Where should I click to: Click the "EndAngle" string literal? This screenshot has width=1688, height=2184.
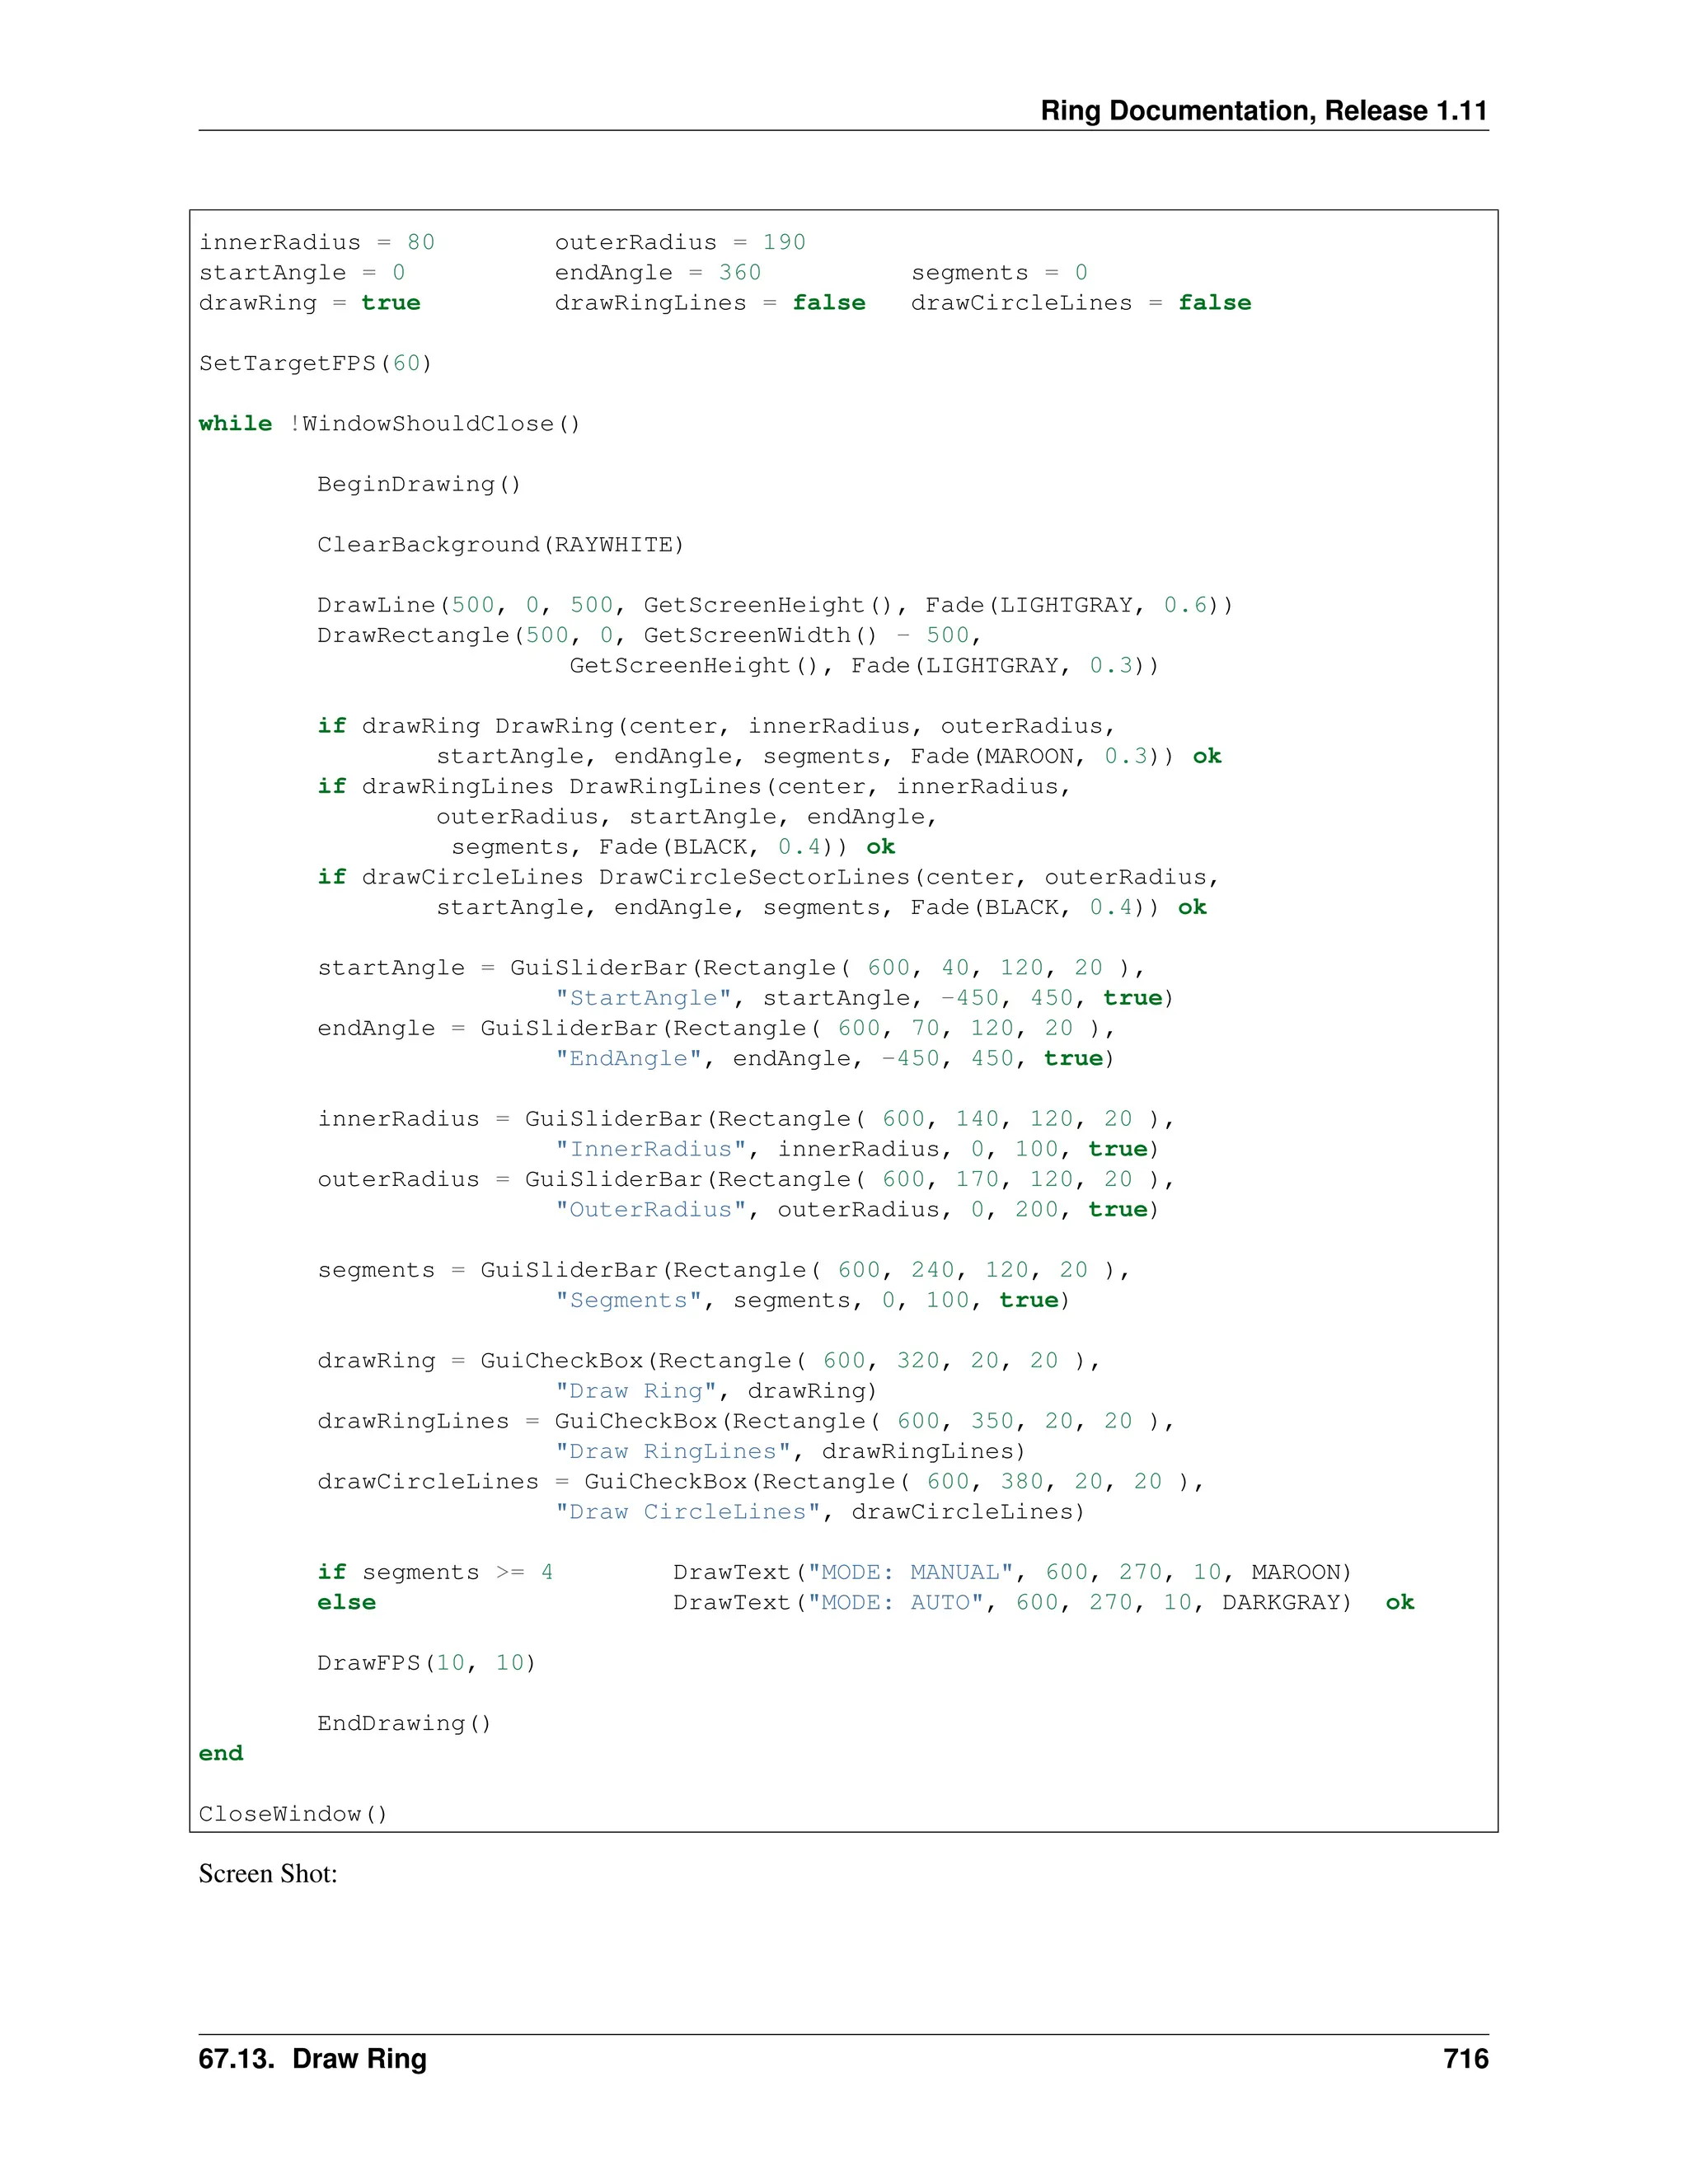pos(628,1058)
